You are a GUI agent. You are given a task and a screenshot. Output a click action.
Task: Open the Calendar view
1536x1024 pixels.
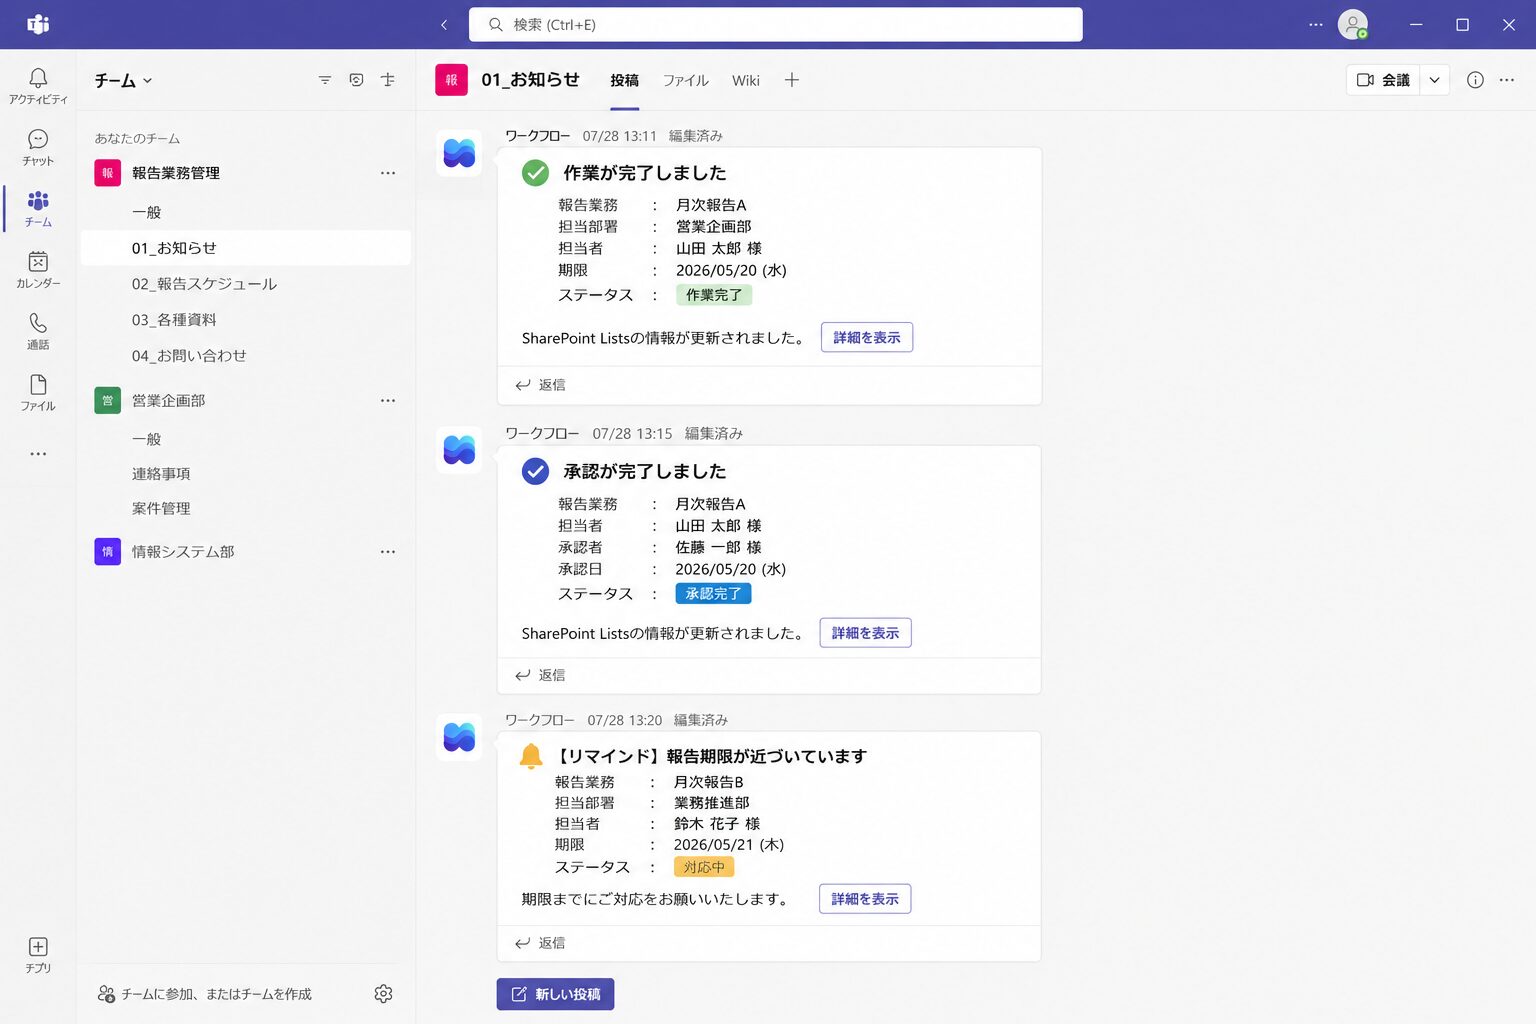point(38,270)
